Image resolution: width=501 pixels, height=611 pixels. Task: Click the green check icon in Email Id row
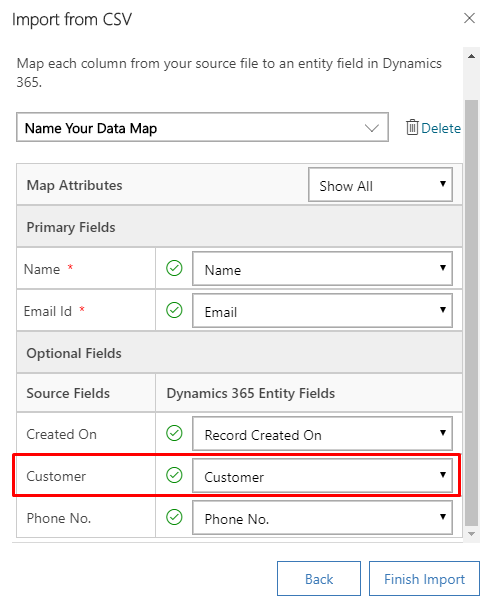click(x=174, y=310)
